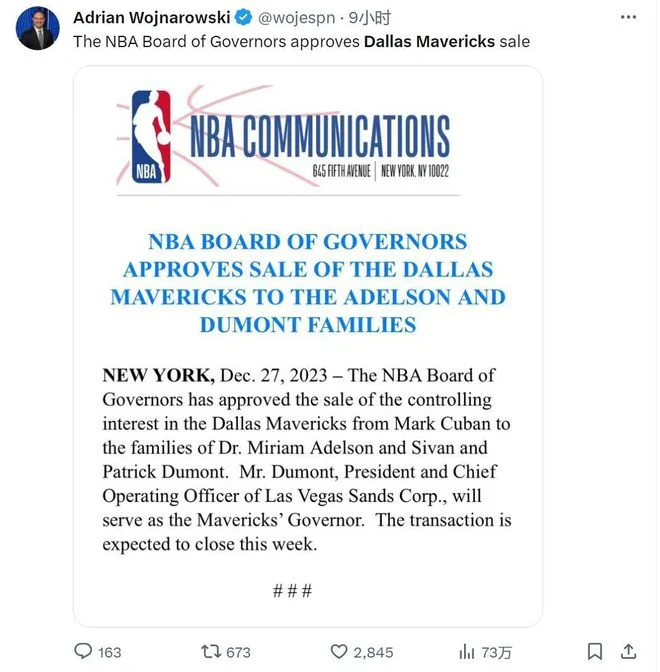Click the 9小时 timestamp
The image size is (660, 672).
tap(369, 18)
